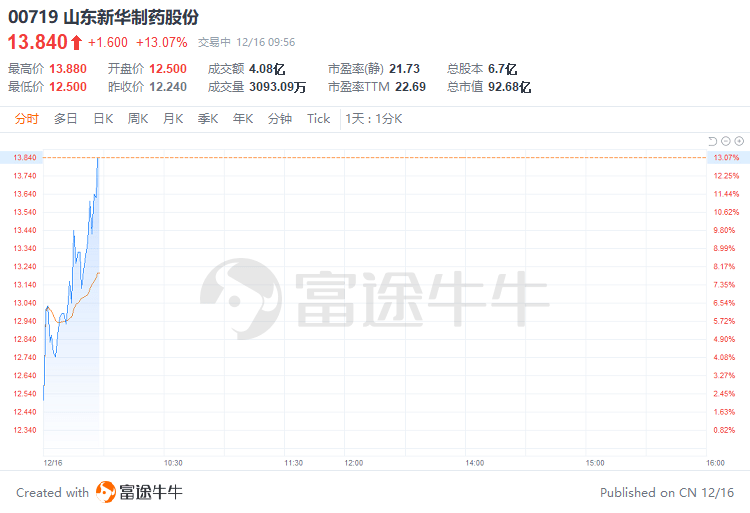Click the stock title 00719 山东新华制药股份
Viewport: 750px width, 513px height.
[x=103, y=17]
